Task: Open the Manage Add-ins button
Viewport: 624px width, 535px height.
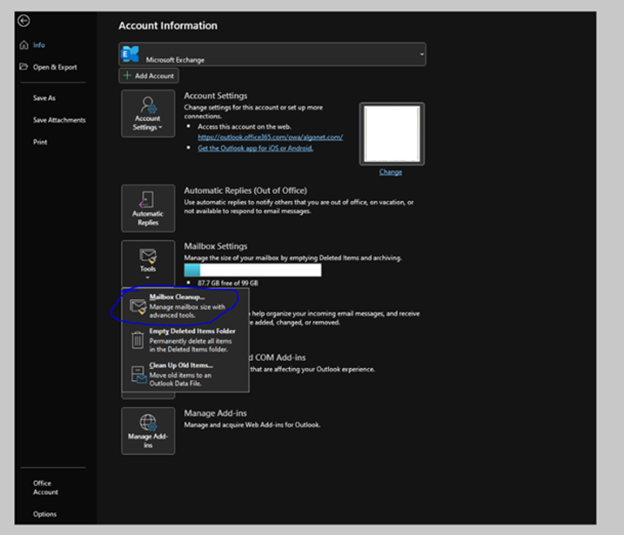Action: [x=148, y=431]
